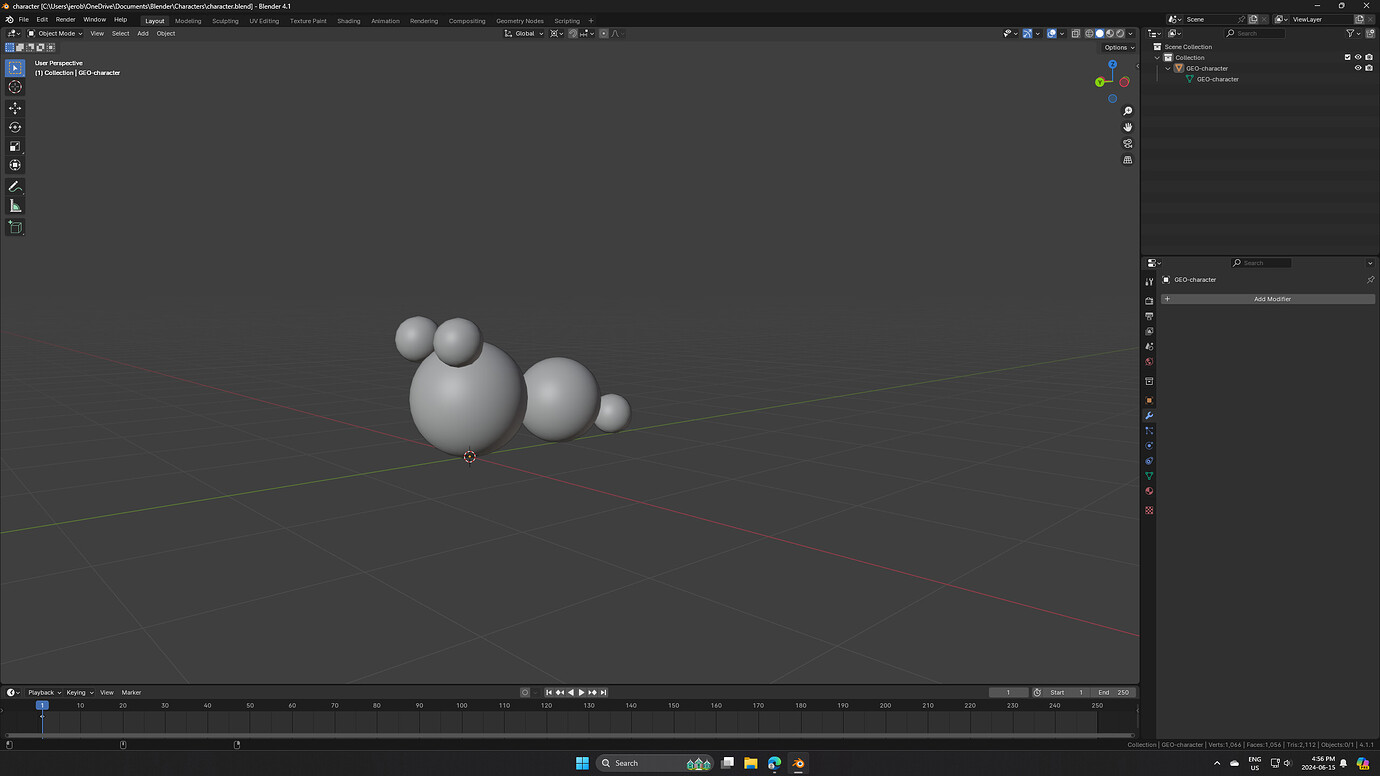
Task: Activate the Rotate tool
Action: (15, 127)
